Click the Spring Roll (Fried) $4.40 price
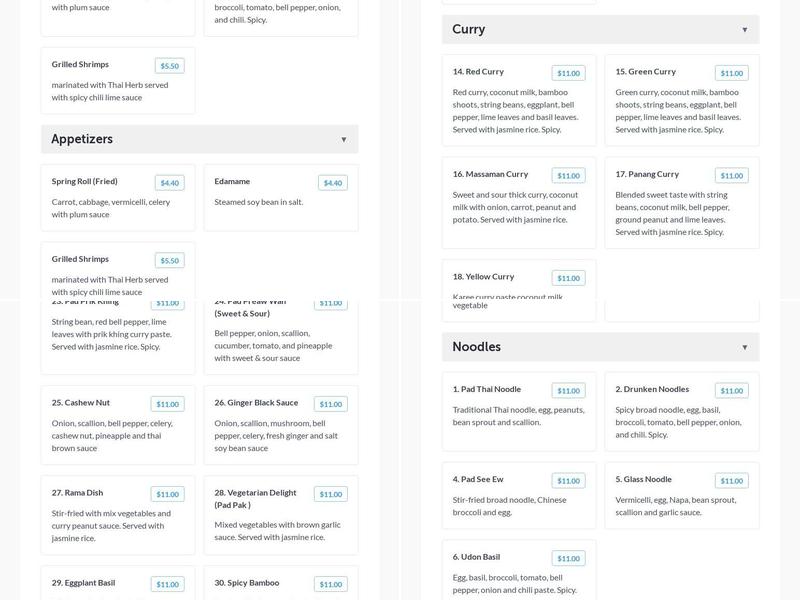 pos(169,183)
